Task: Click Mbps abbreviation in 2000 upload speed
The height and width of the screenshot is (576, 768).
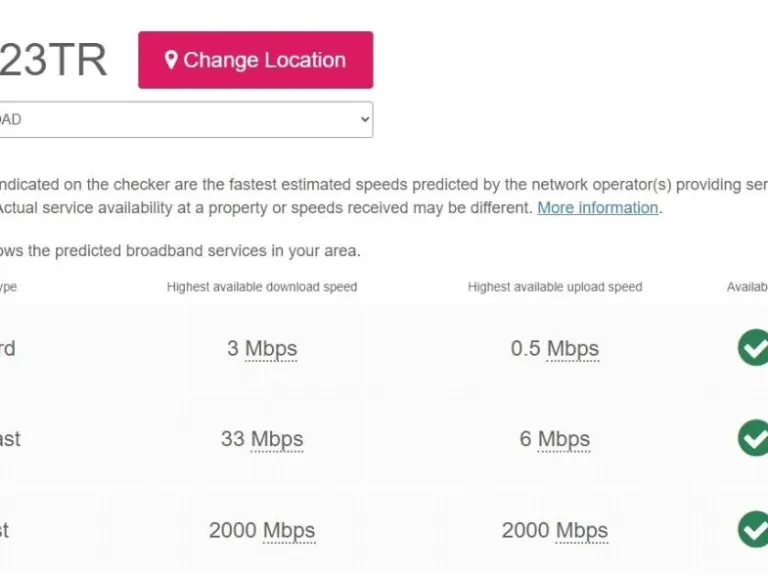Action: (x=582, y=530)
